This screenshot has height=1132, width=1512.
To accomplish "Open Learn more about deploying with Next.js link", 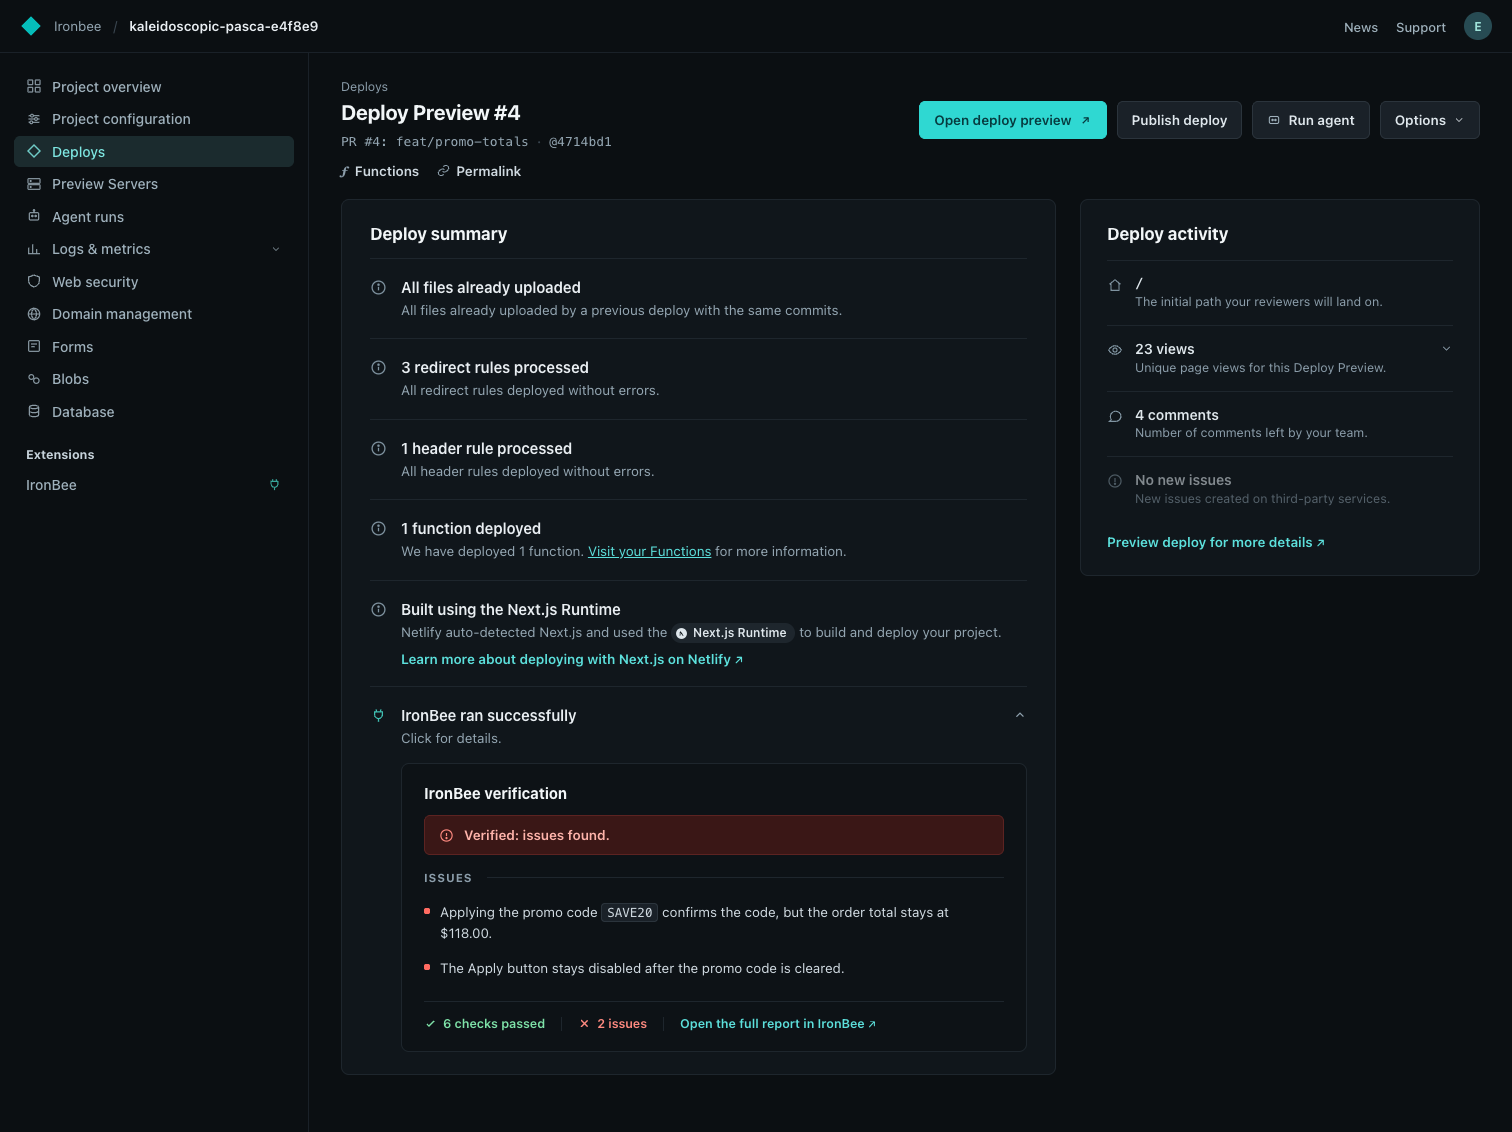I will click(572, 660).
